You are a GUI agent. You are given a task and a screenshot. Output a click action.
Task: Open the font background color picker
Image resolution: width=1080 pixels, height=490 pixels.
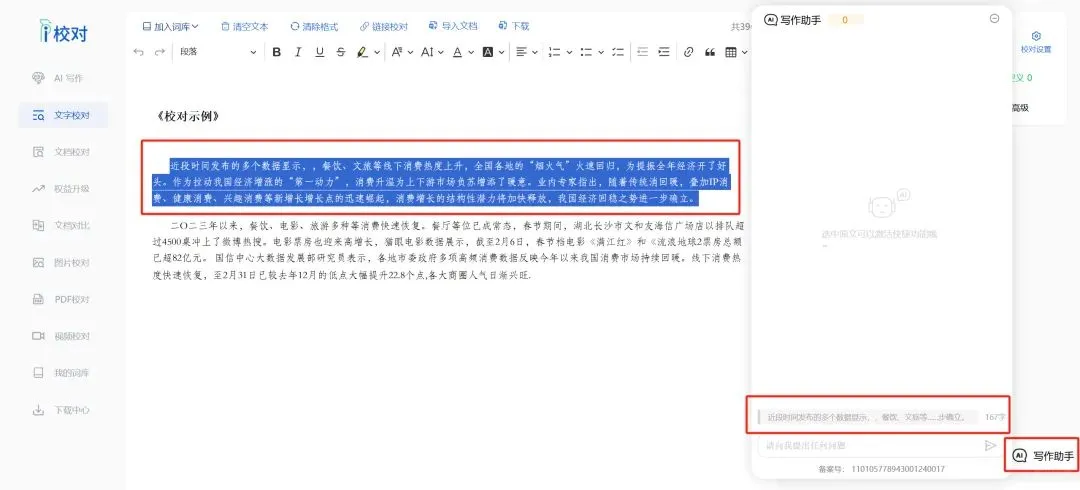tap(493, 52)
